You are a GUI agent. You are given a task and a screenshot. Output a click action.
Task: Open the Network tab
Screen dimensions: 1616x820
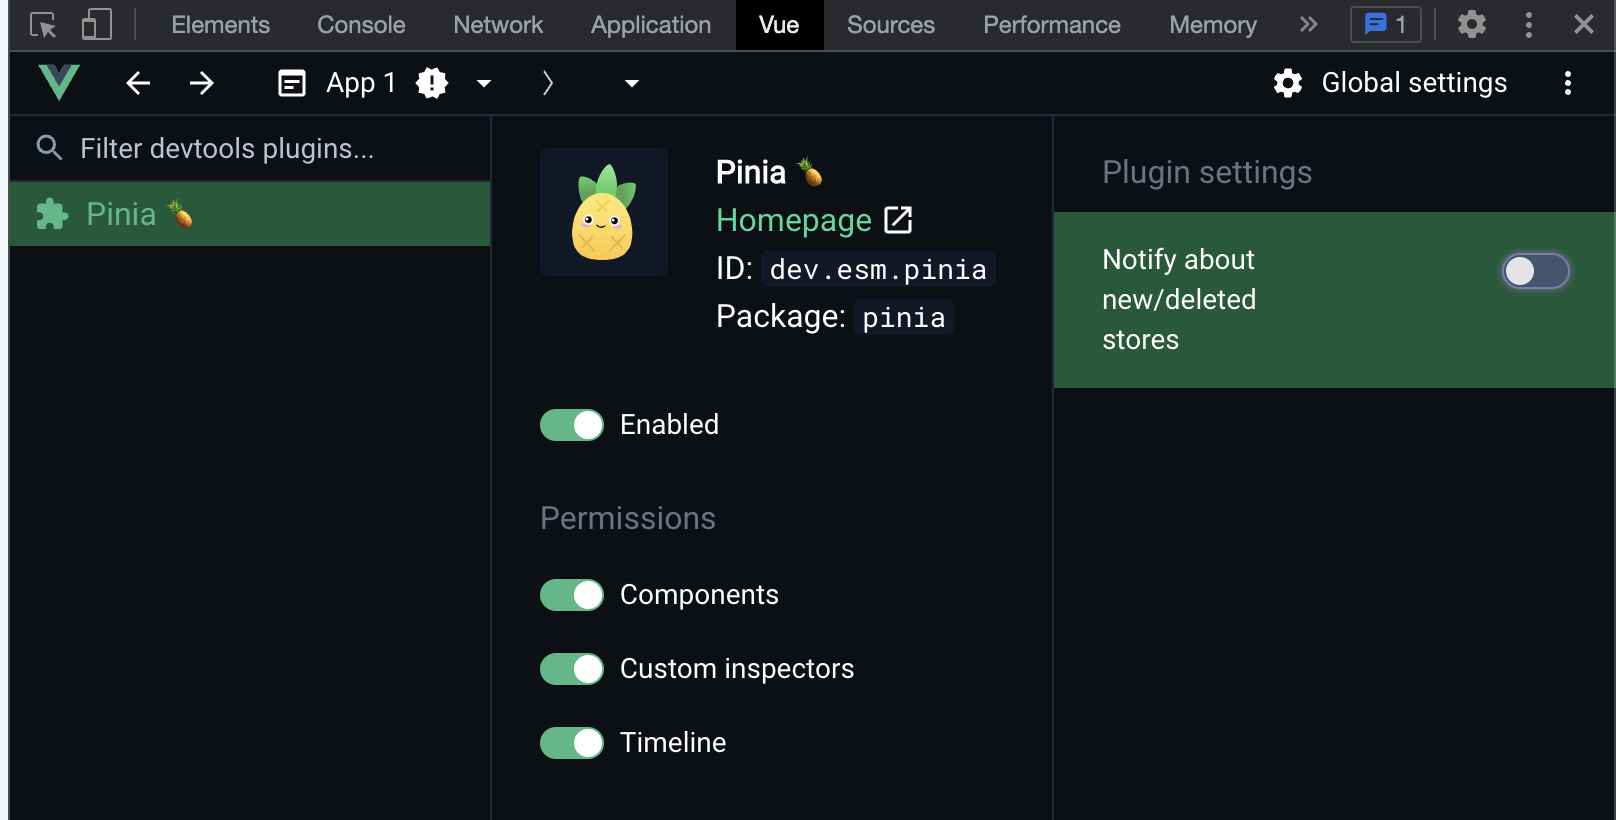pyautogui.click(x=498, y=25)
